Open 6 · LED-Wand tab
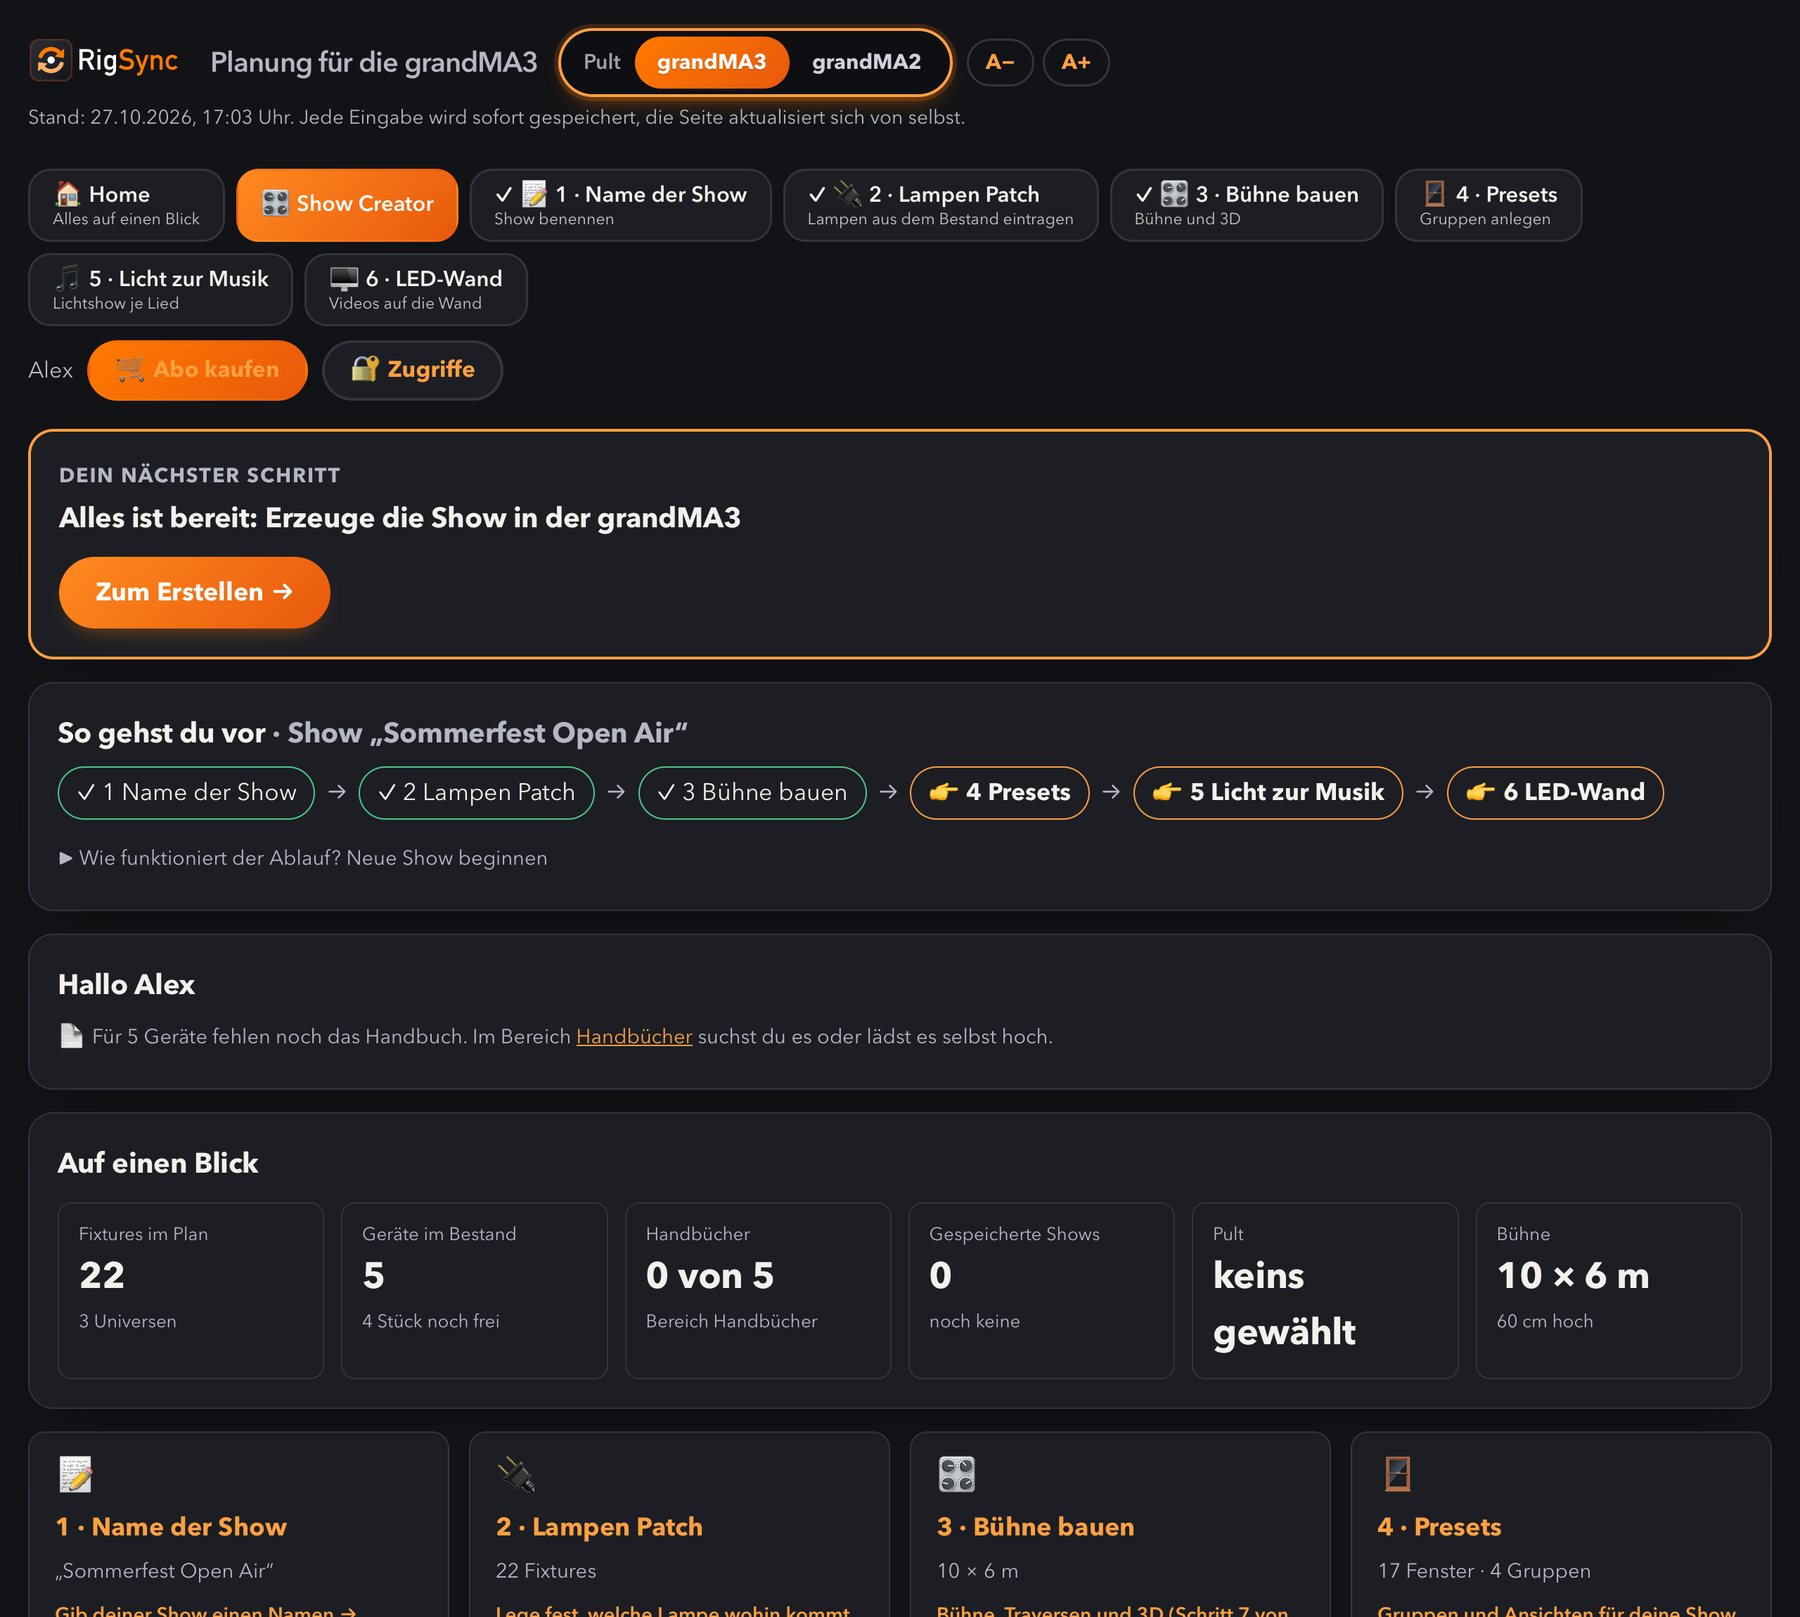Screen dimensions: 1800x1617 415,289
